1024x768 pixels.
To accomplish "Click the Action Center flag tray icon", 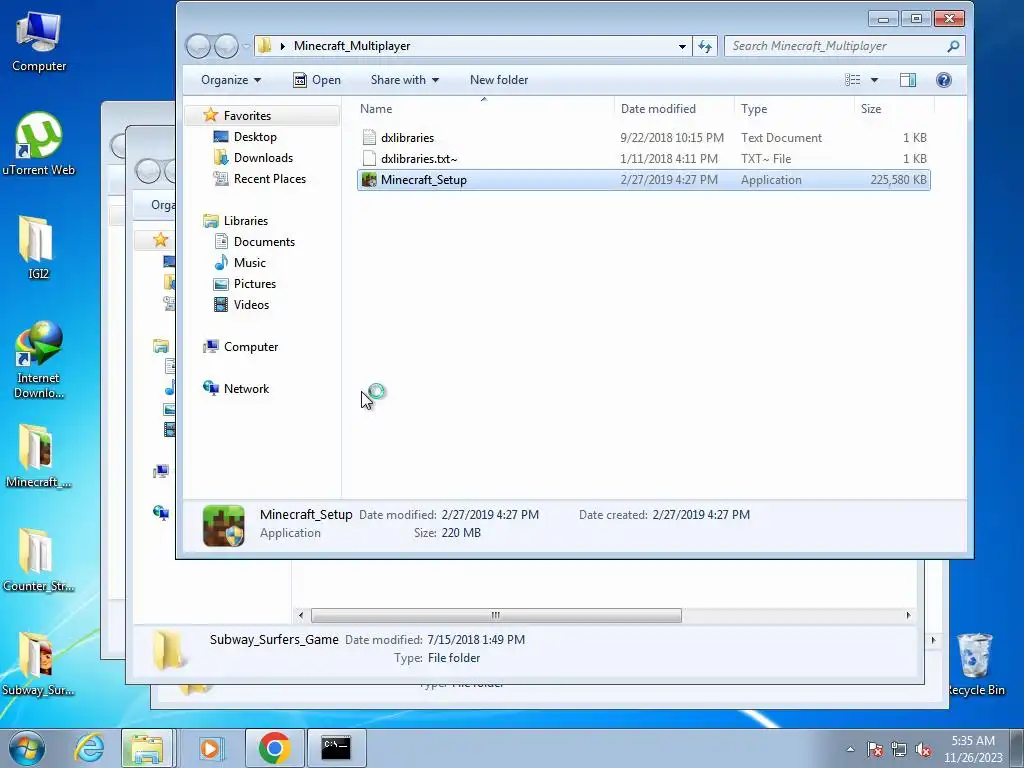I will [x=875, y=750].
